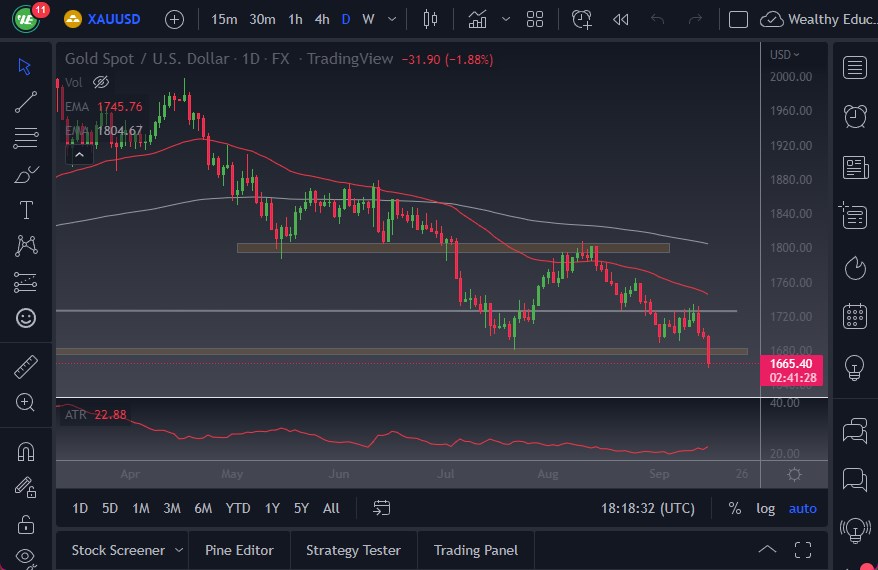Screen dimensions: 878x570
Task: Select the text annotation tool
Action: [26, 210]
